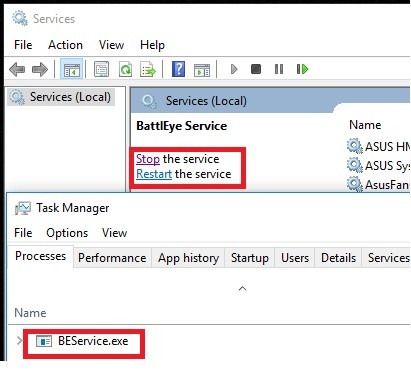This screenshot has height=370, width=411.
Task: Click the BattlEye Service heading
Action: pos(182,126)
